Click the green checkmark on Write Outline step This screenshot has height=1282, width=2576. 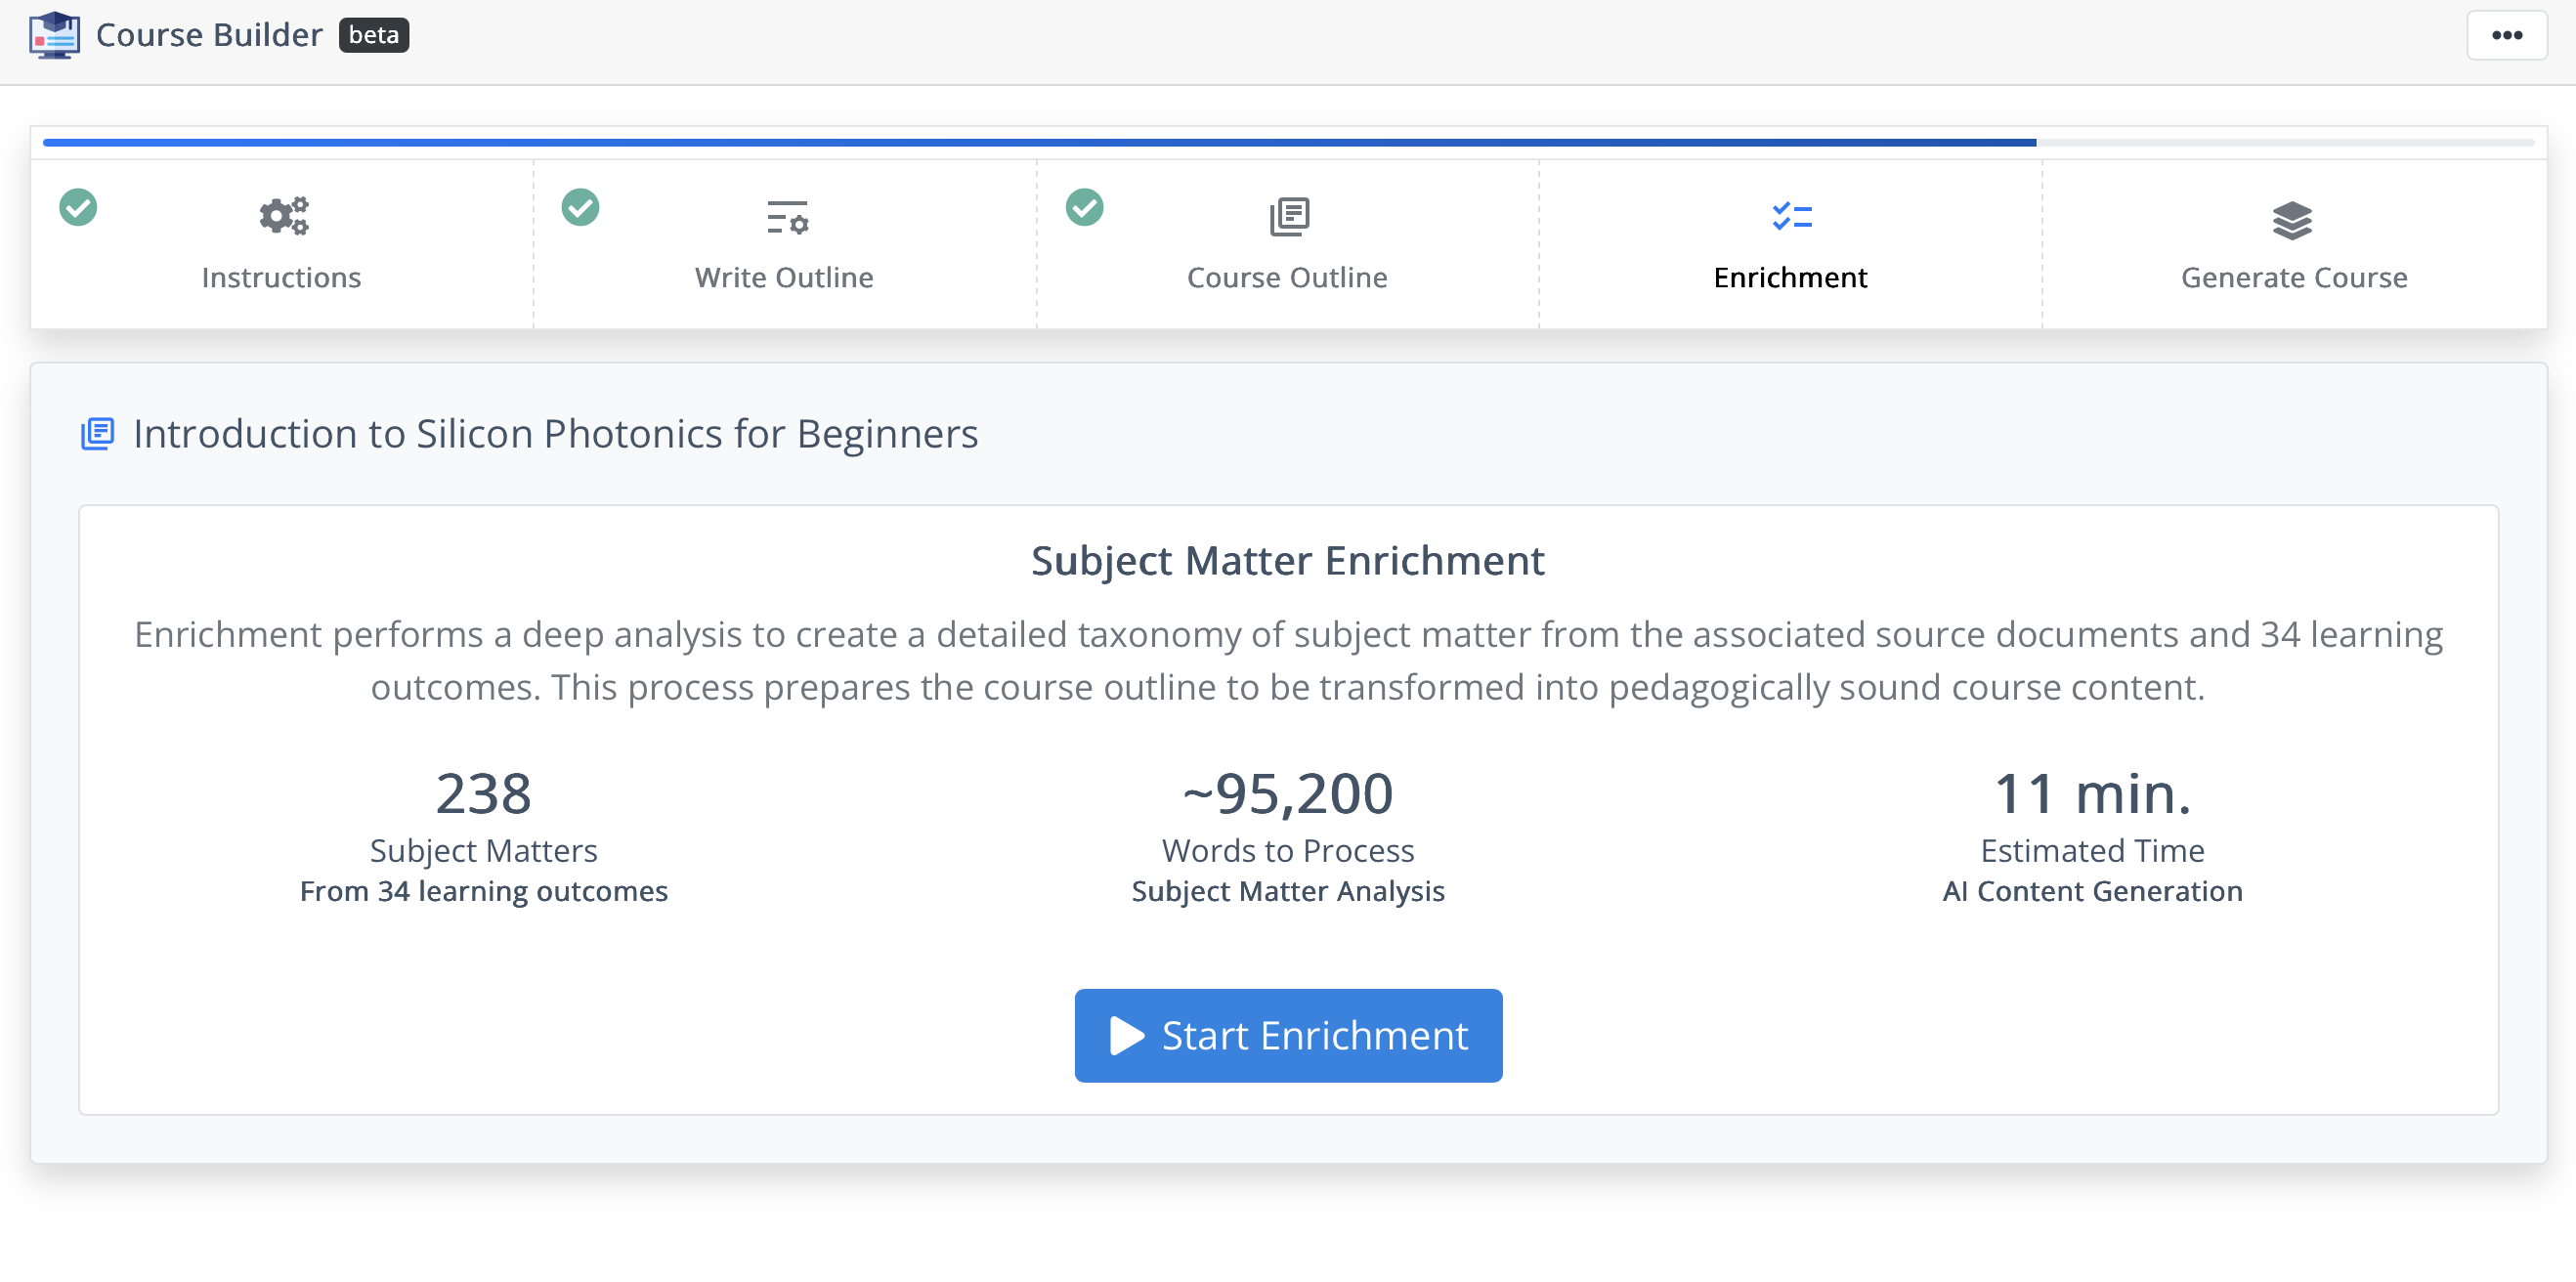point(580,208)
